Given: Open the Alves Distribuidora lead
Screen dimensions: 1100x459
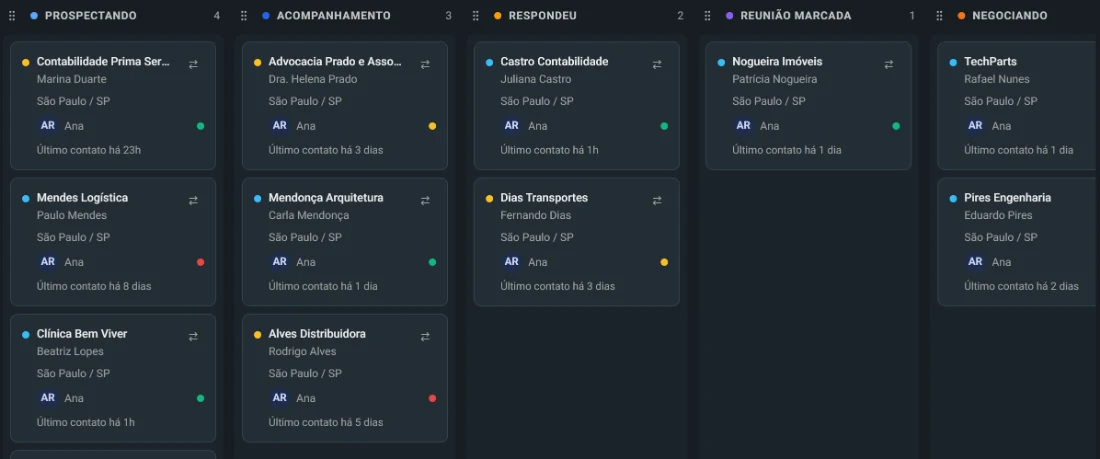Looking at the screenshot, I should 317,334.
